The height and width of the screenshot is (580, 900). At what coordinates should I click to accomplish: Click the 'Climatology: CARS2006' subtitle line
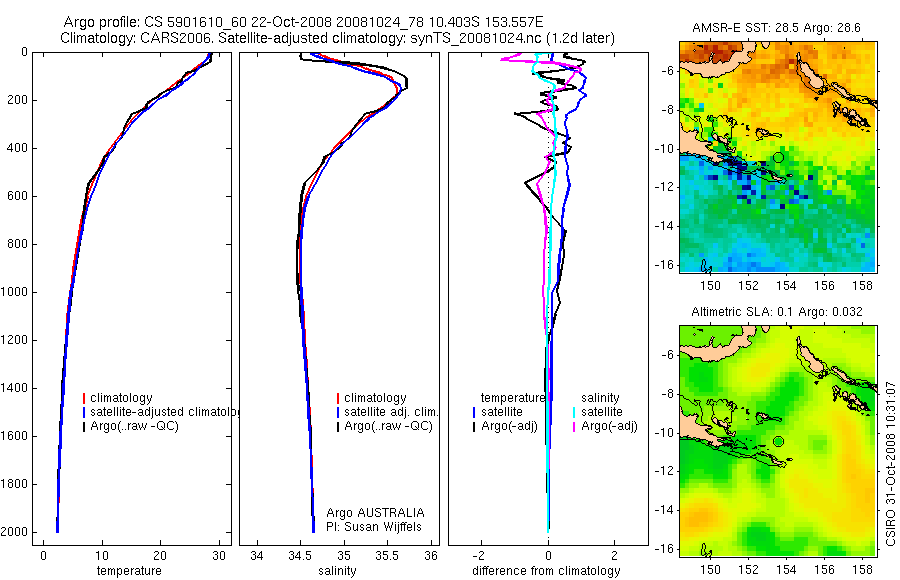338,38
